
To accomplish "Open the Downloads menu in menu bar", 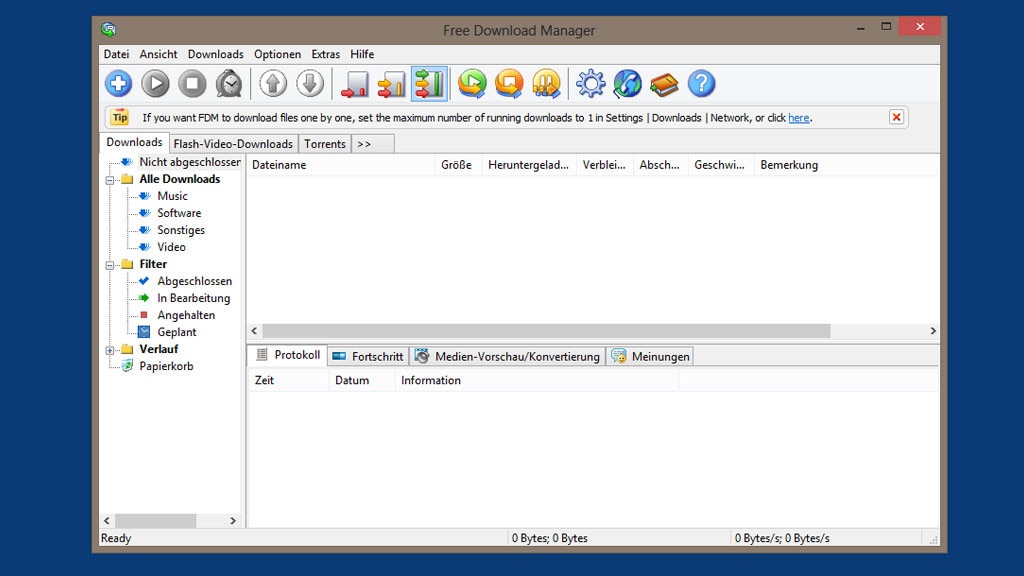I will pos(216,54).
